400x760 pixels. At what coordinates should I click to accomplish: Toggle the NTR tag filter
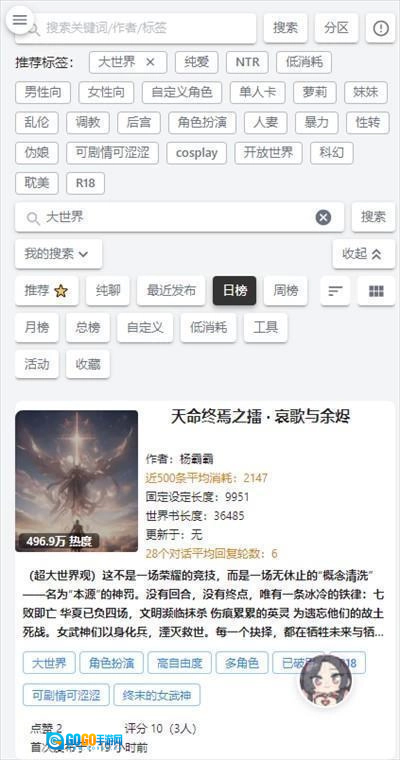click(247, 63)
